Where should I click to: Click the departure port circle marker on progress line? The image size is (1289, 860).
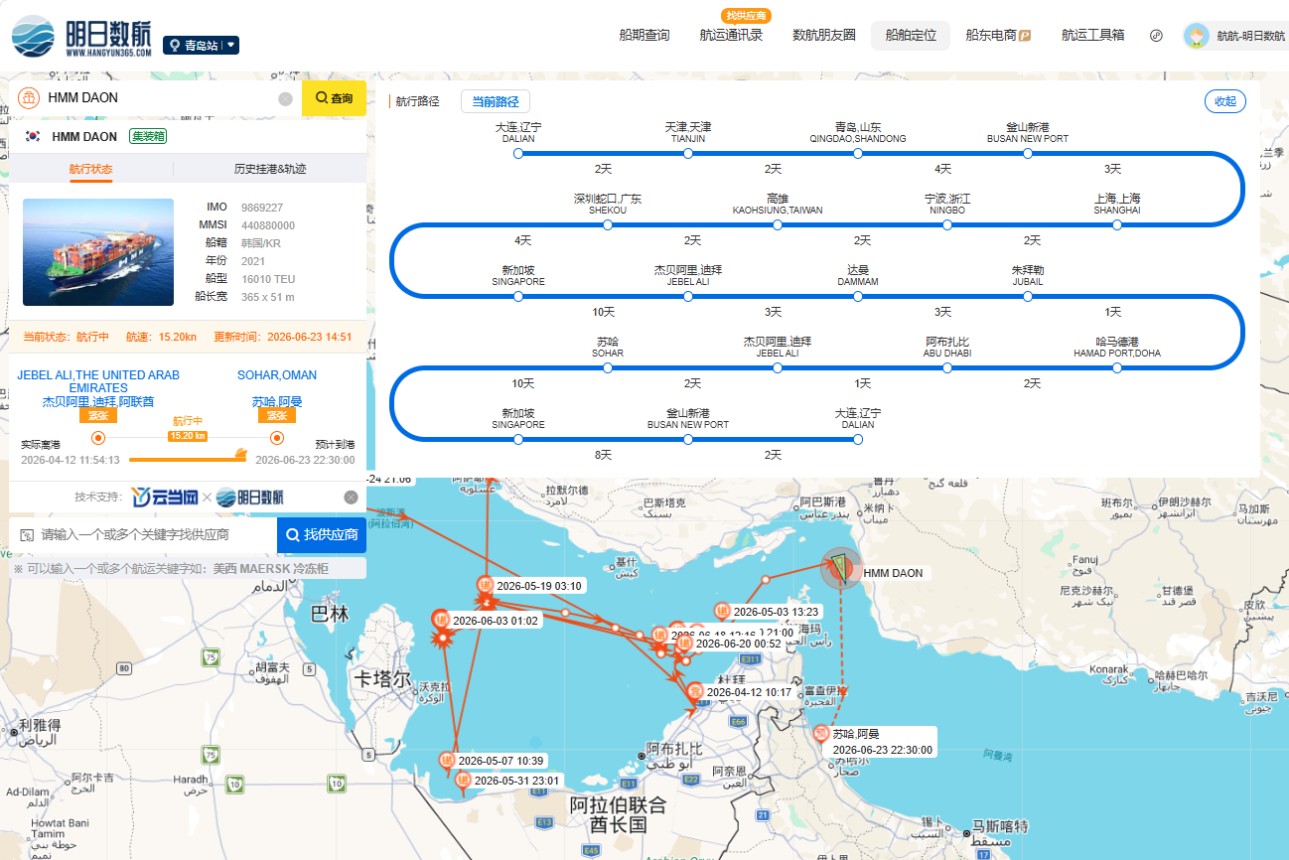98,438
